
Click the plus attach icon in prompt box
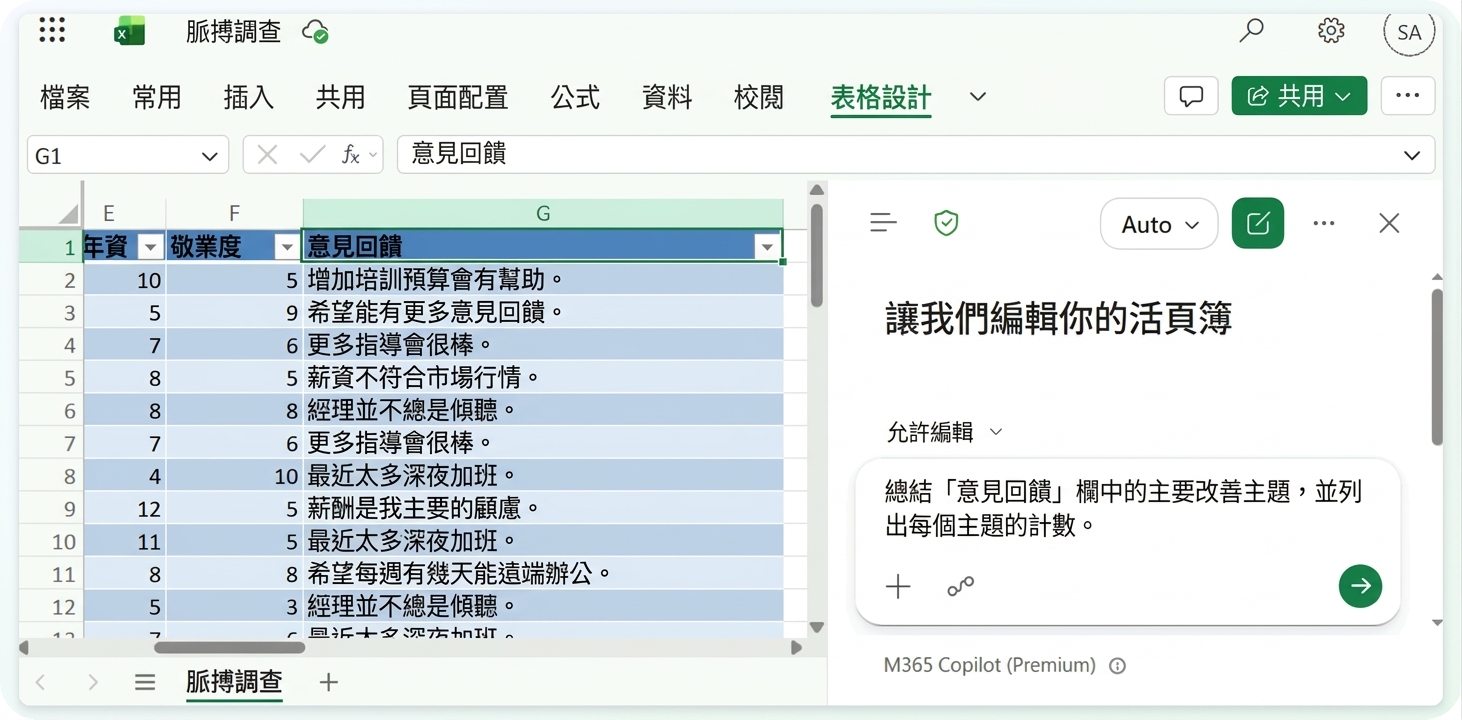click(898, 587)
